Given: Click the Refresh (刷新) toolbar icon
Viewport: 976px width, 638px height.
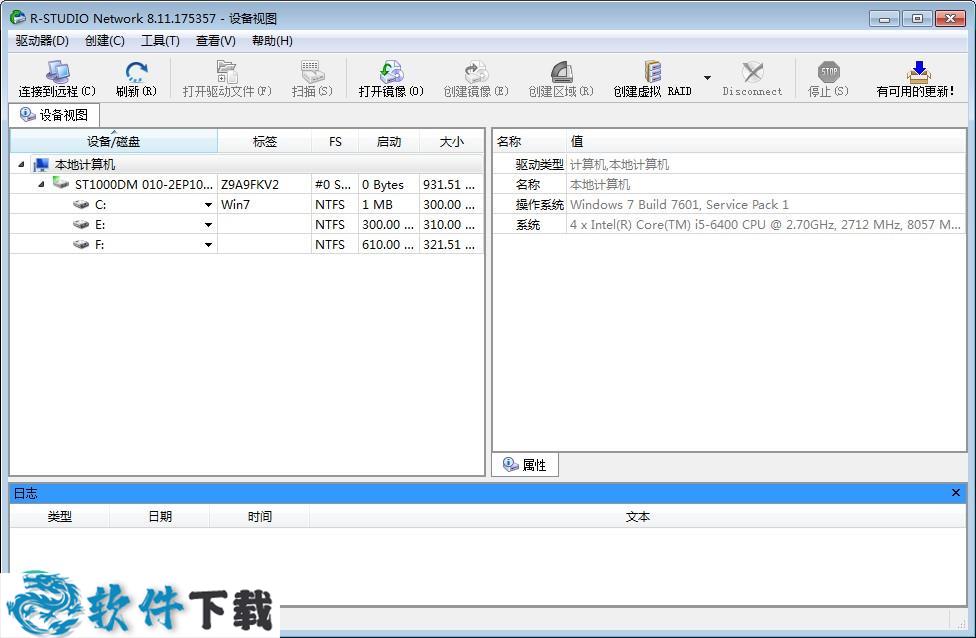Looking at the screenshot, I should point(136,73).
